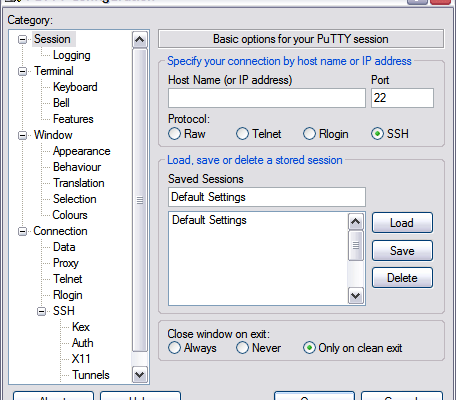Screen dimensions: 456x400
Task: Open the Logging category
Action: point(72,55)
